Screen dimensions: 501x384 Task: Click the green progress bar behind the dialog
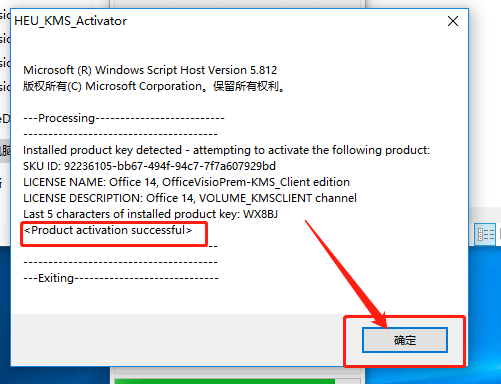click(x=225, y=381)
